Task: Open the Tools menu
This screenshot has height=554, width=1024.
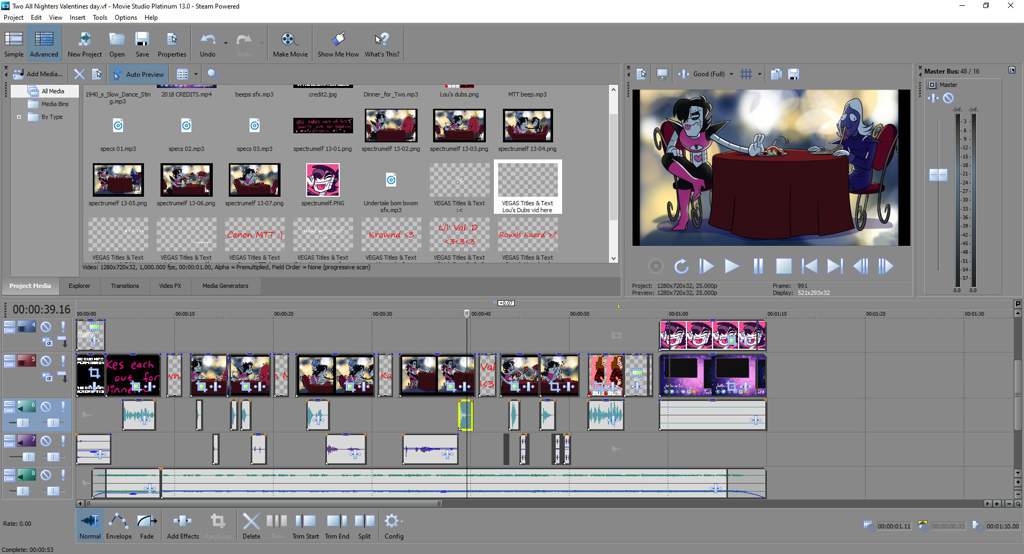Action: click(x=100, y=18)
